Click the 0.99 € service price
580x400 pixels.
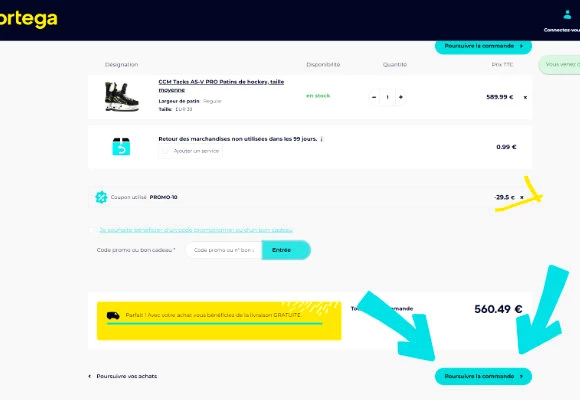(x=506, y=147)
